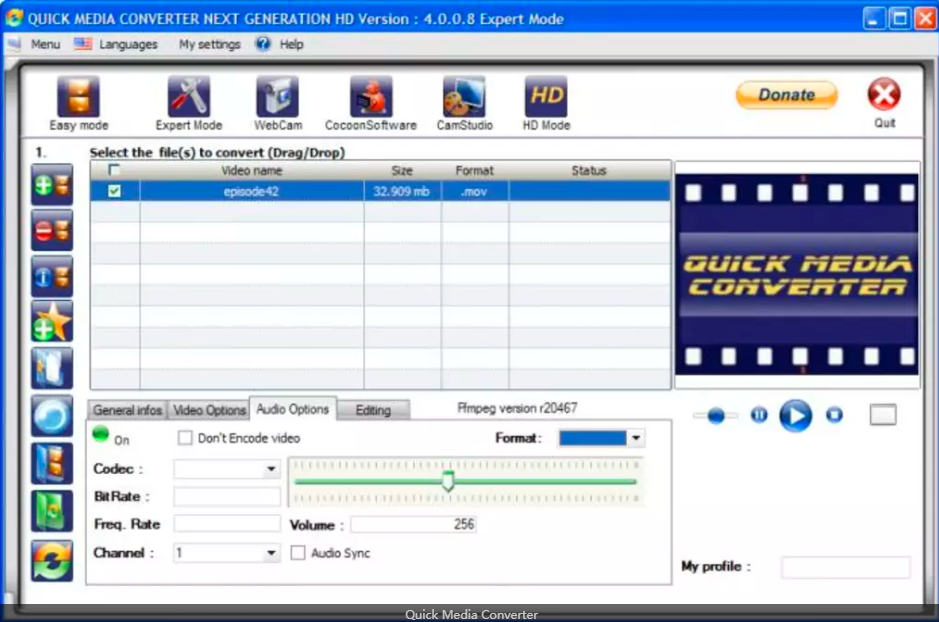Expand the Codec dropdown

(271, 470)
